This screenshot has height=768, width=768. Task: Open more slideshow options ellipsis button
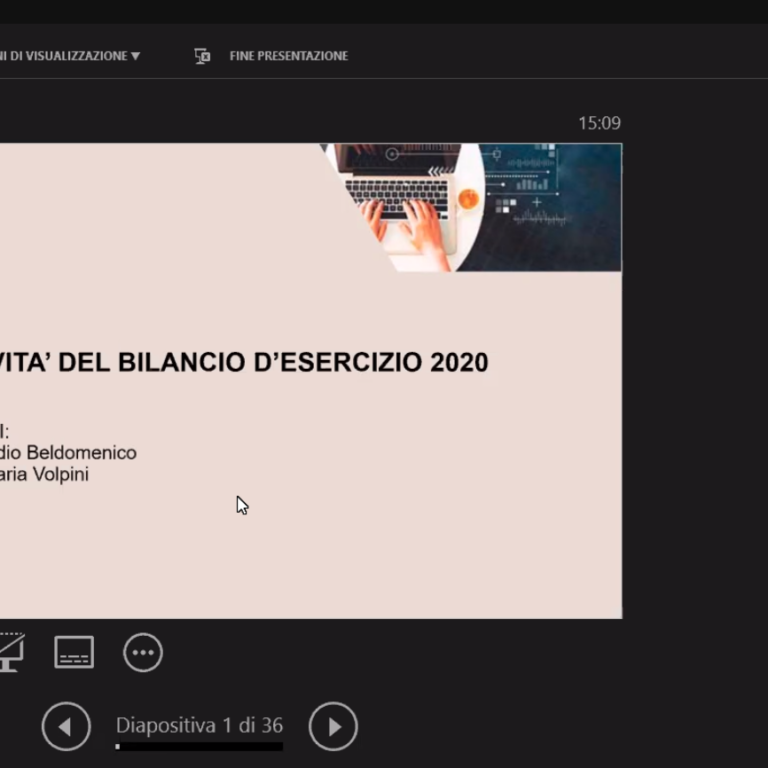point(143,652)
